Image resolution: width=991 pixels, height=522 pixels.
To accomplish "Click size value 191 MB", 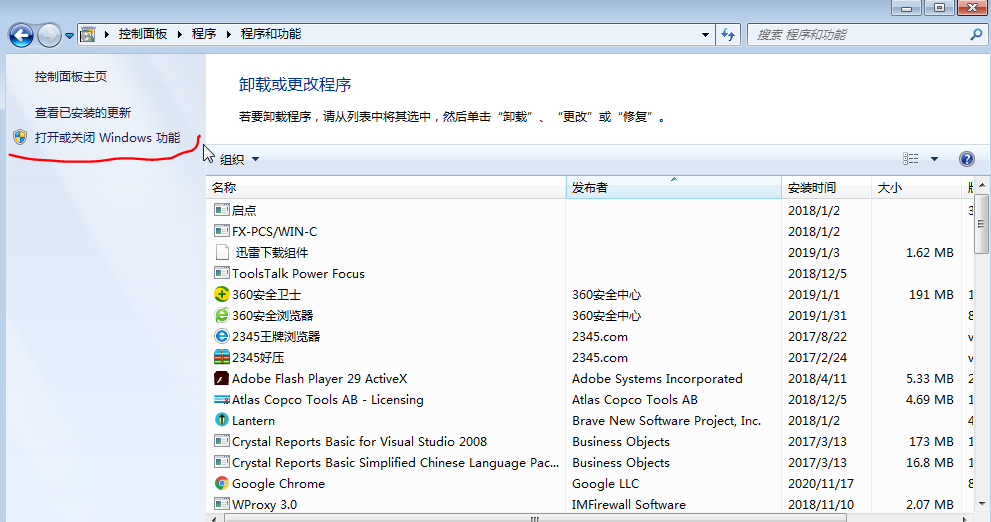I will point(931,294).
